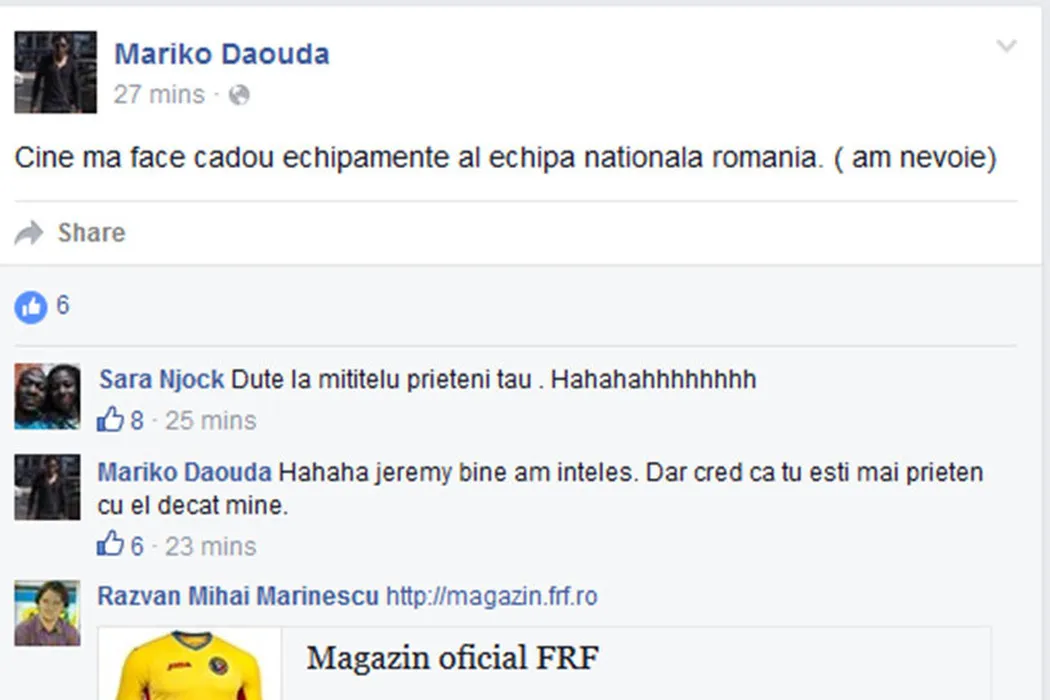Click the public globe privacy icon
This screenshot has width=1050, height=700.
tap(239, 95)
